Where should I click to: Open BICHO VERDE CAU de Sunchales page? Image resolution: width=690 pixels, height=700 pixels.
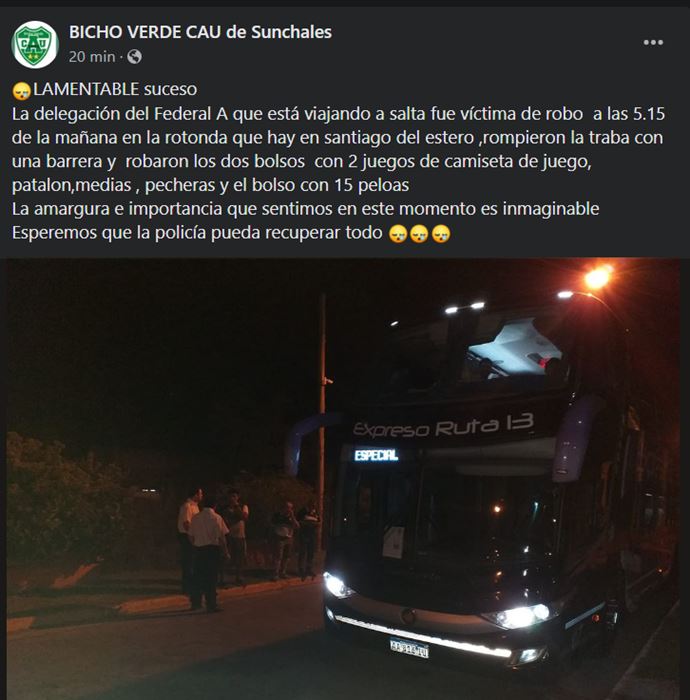coord(200,32)
